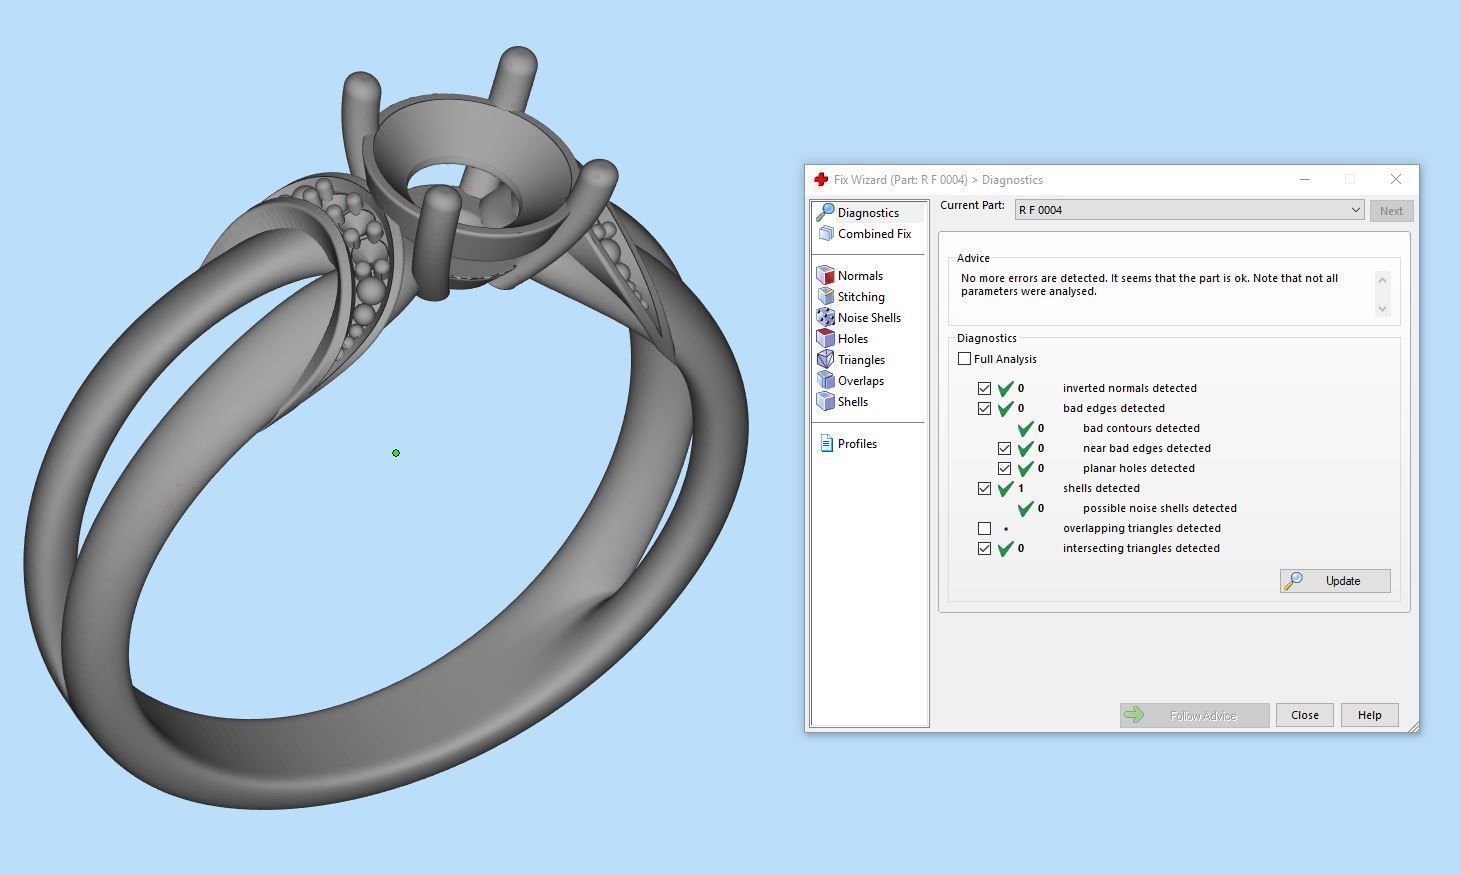1461x875 pixels.
Task: Open the Holes fix icon
Action: click(x=825, y=338)
